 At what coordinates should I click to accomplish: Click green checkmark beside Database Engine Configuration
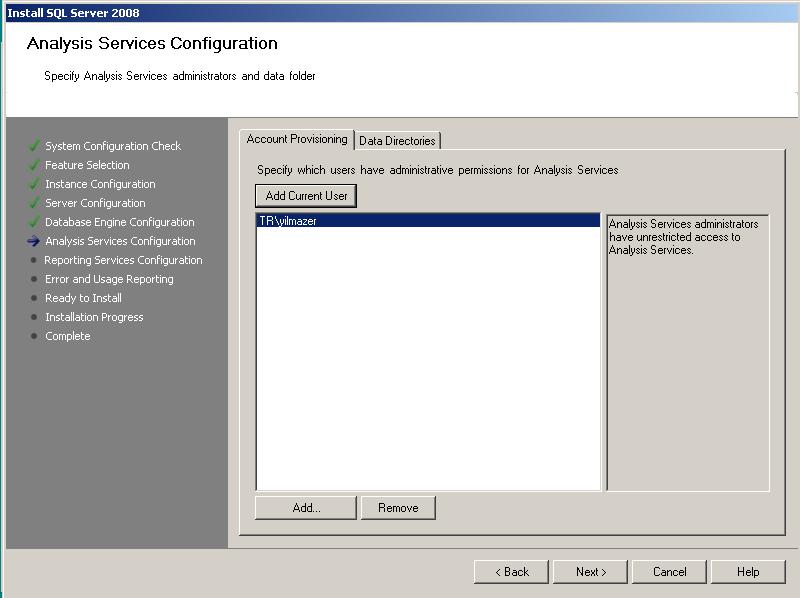point(34,222)
